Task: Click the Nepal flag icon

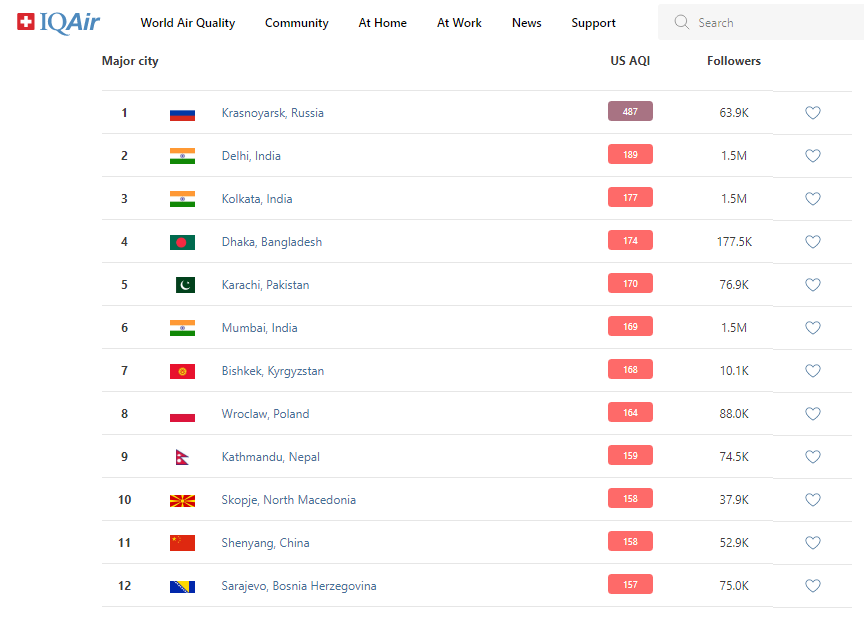Action: (x=181, y=457)
